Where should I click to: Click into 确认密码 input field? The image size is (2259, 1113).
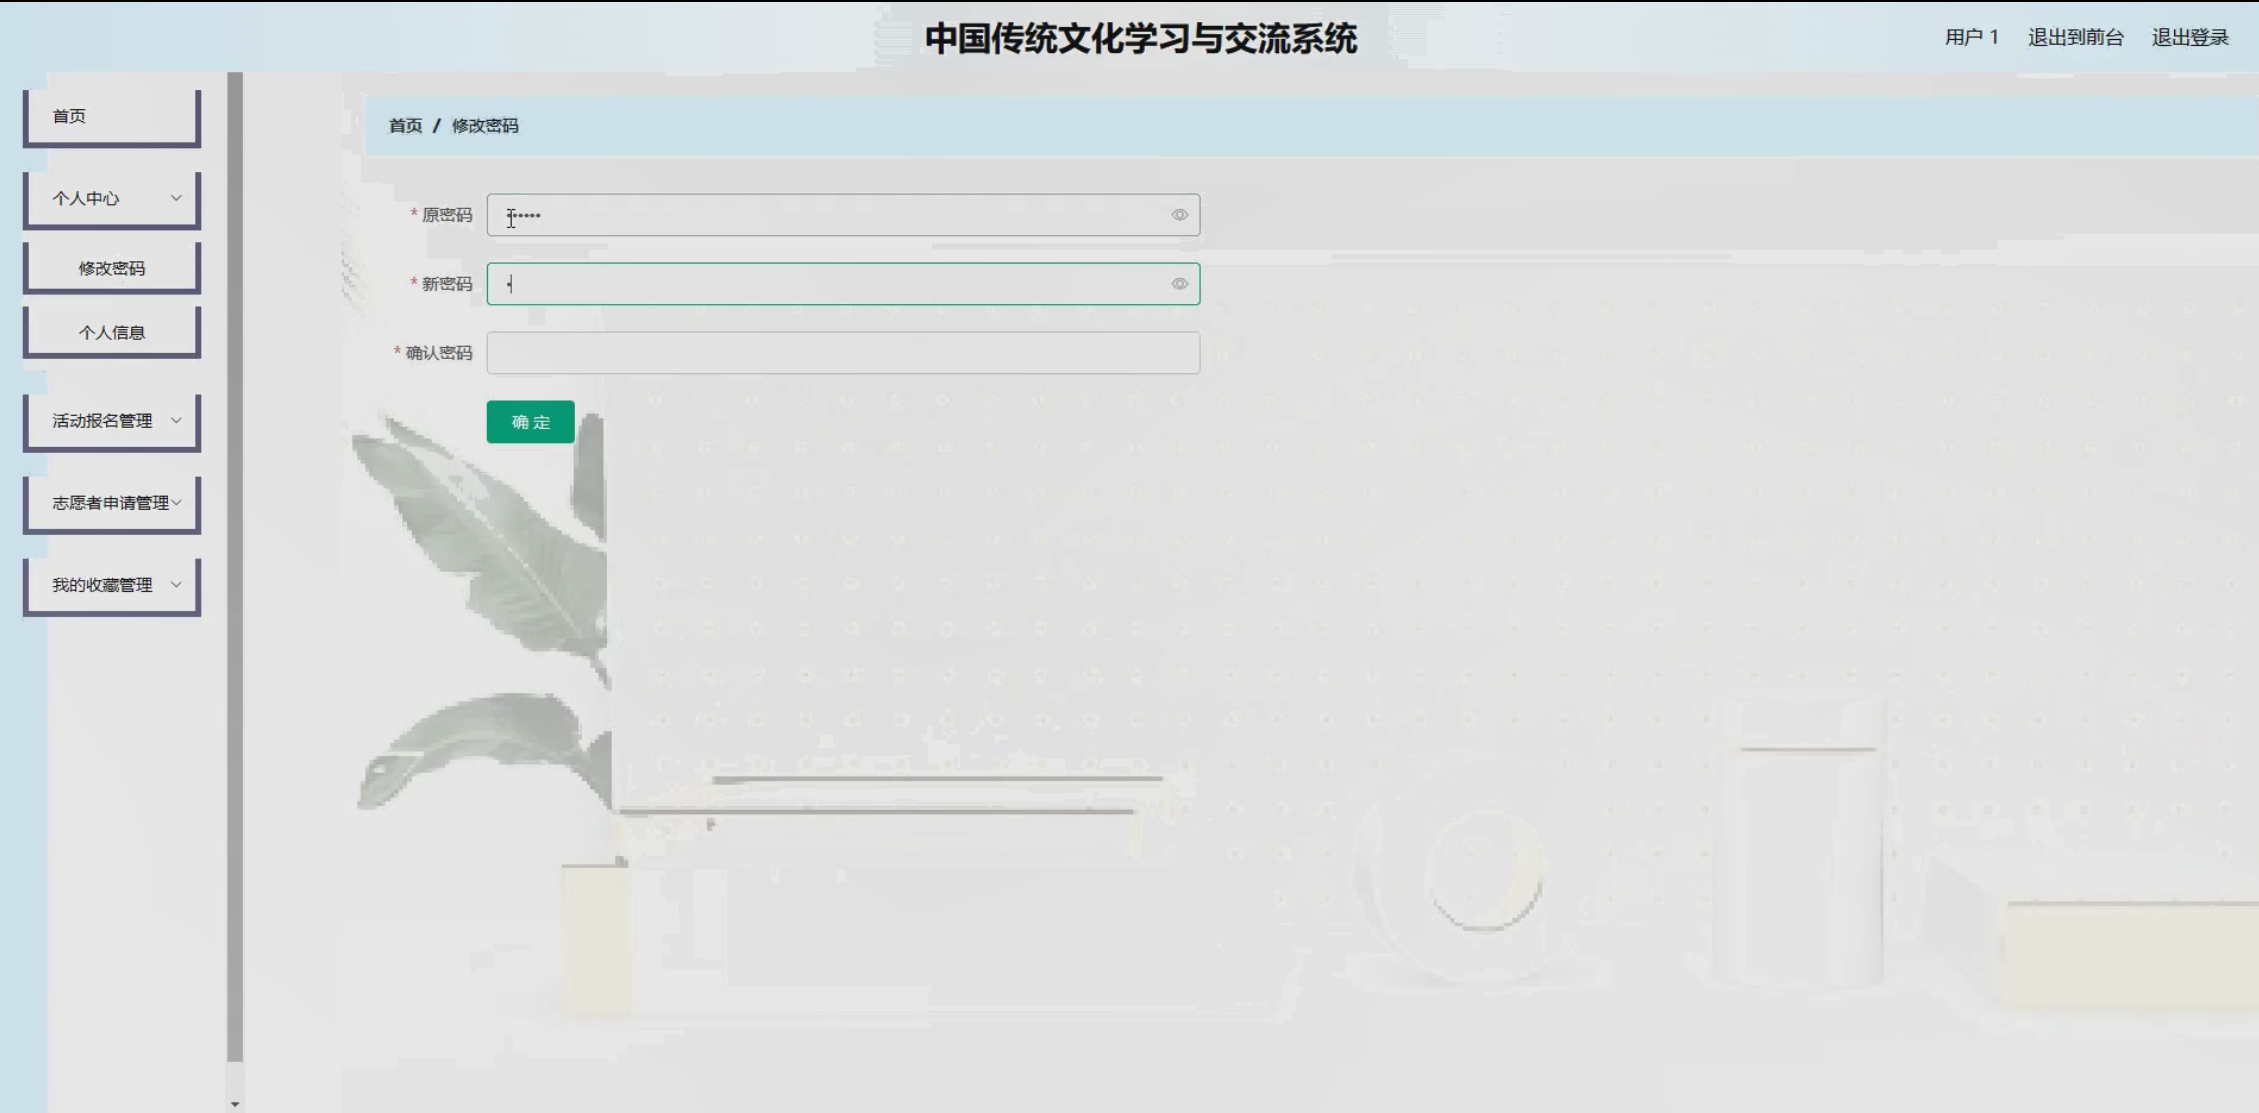coord(842,353)
